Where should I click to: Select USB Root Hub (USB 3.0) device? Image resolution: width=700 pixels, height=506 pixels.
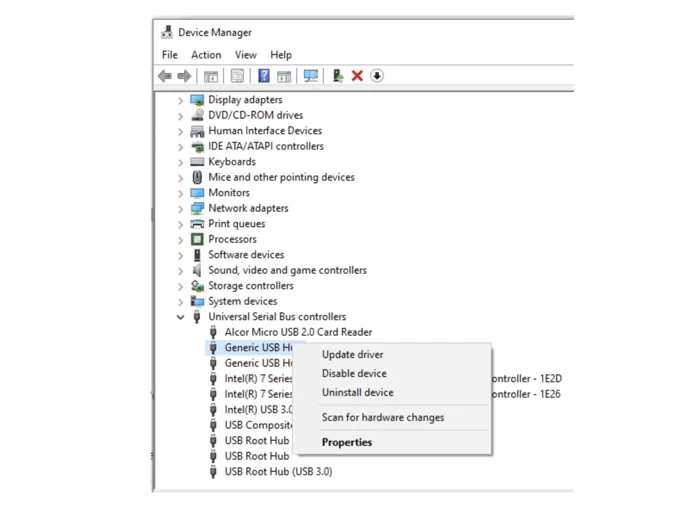(x=278, y=471)
